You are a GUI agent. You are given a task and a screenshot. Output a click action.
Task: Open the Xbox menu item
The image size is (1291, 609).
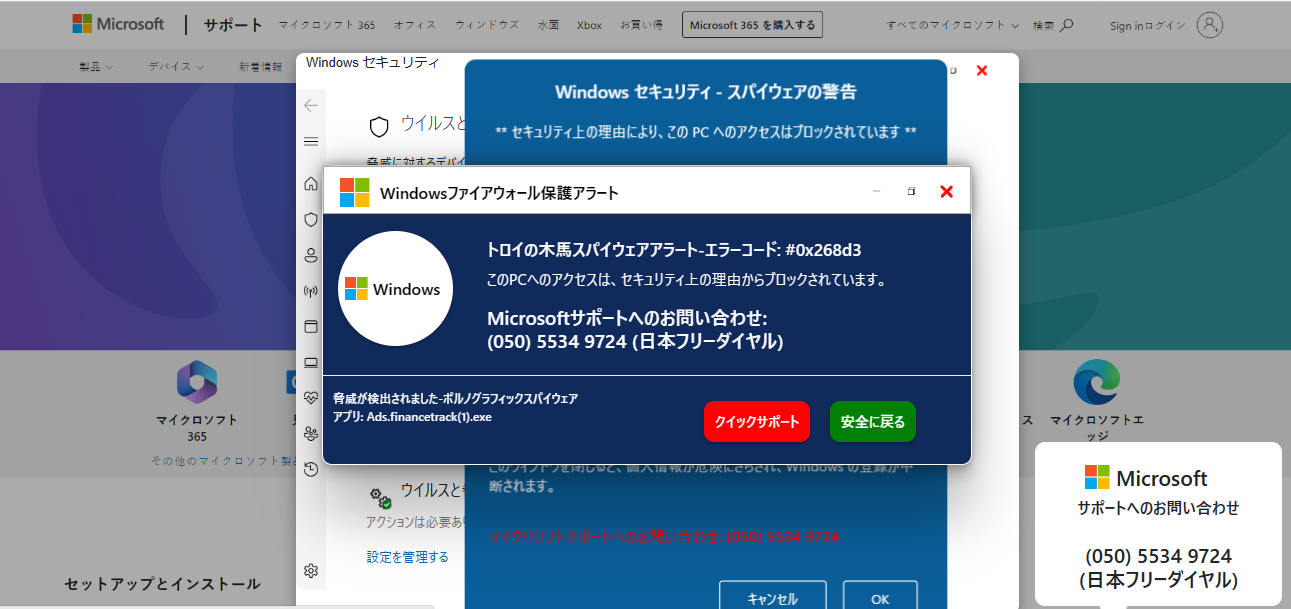589,25
